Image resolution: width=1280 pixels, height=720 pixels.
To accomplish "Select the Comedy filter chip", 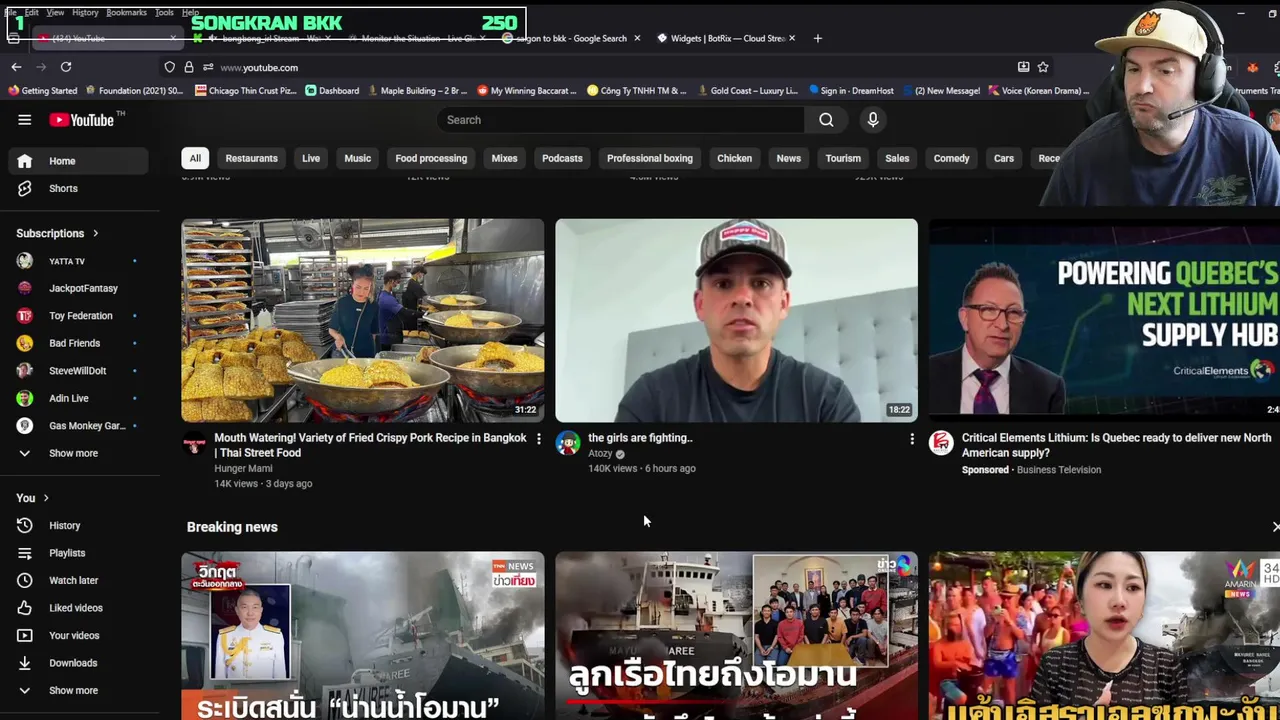I will 951,158.
